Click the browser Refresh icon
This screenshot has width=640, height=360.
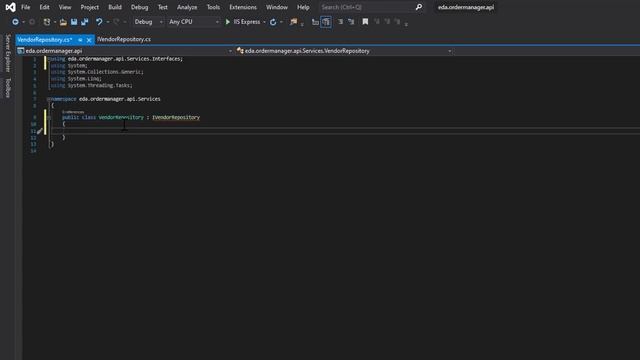273,22
